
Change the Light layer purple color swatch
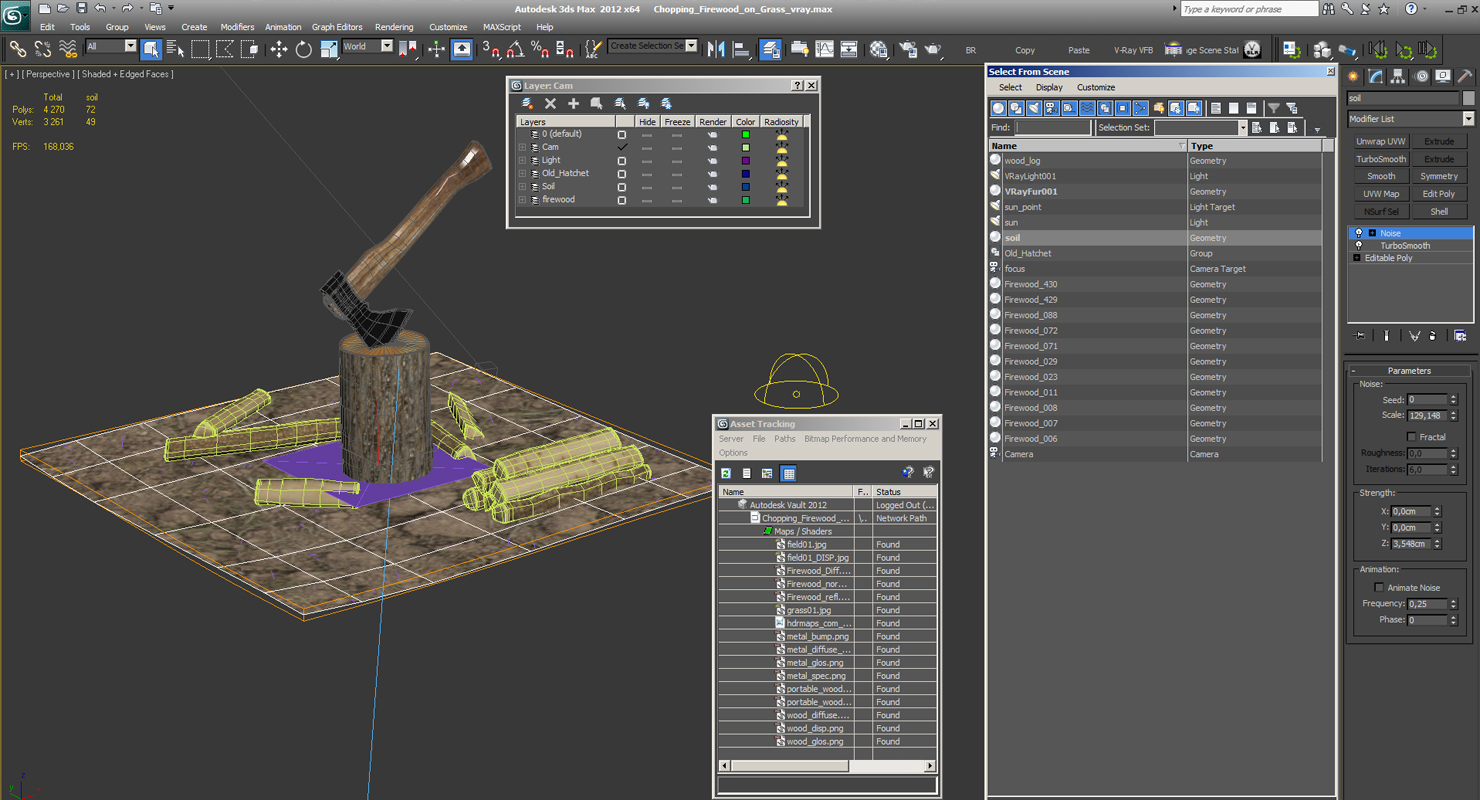point(745,160)
